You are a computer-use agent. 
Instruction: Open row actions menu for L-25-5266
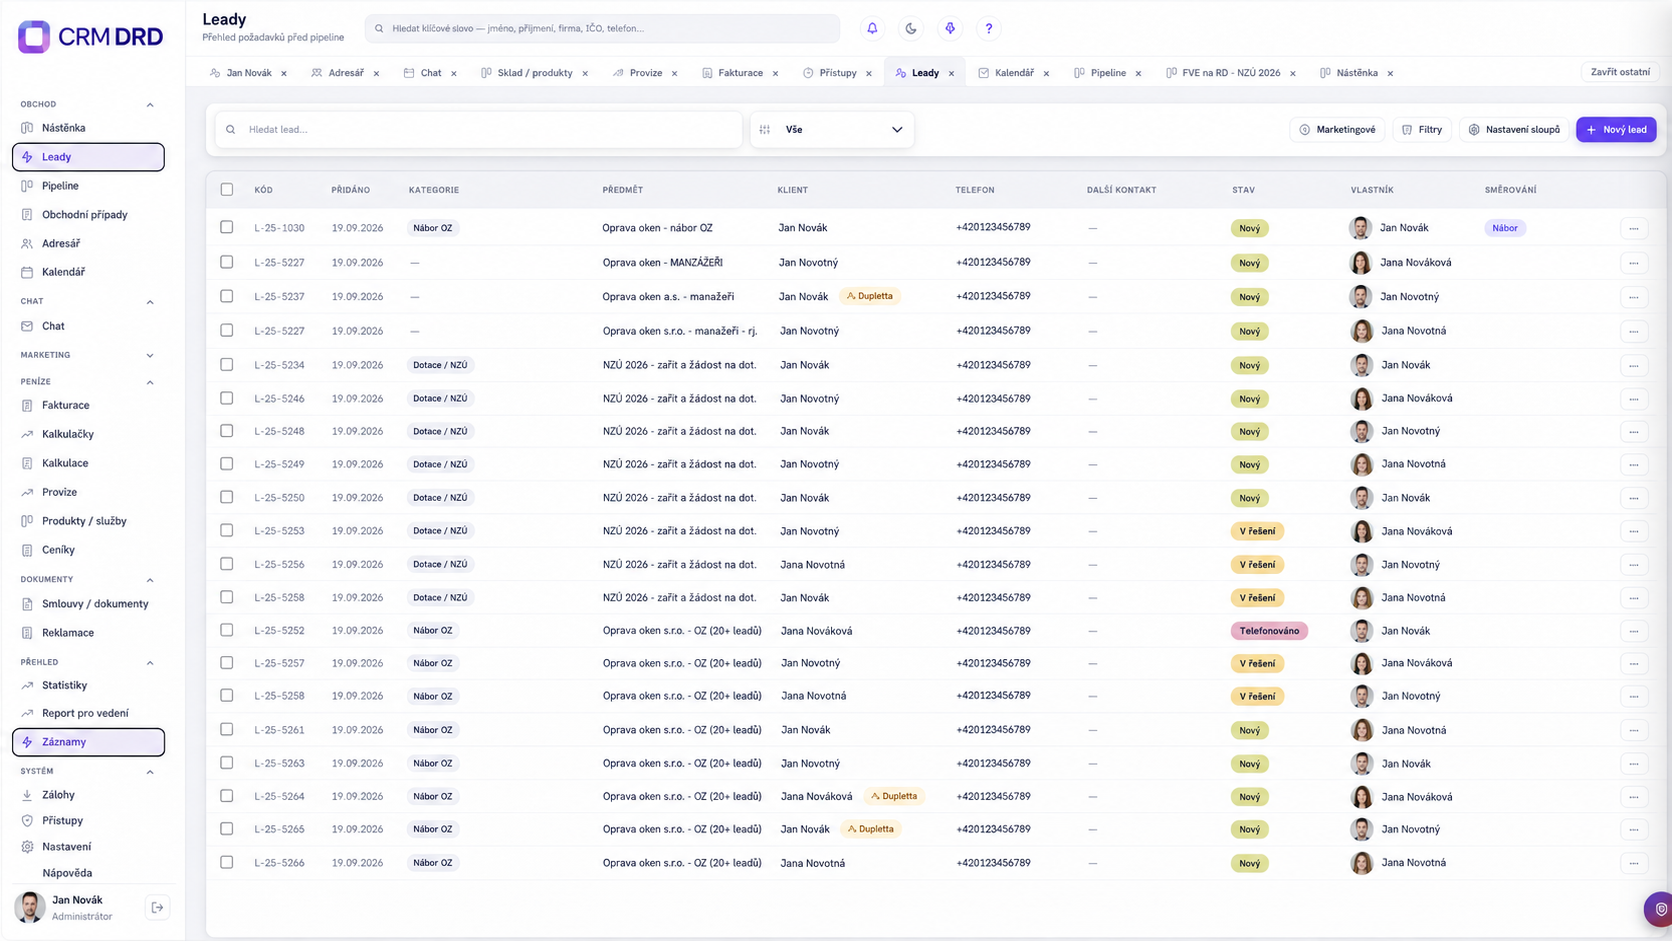pyautogui.click(x=1633, y=863)
